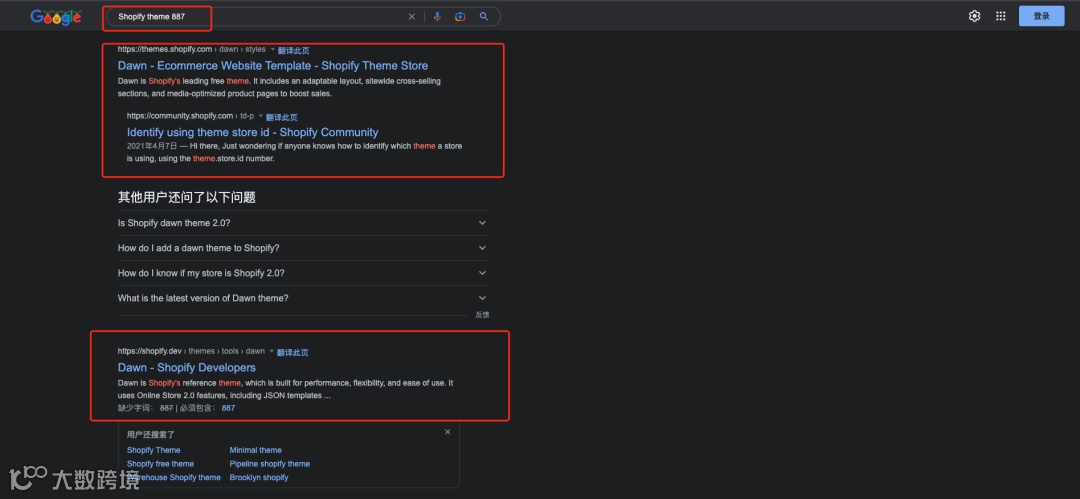Expand 'How do I add a dawn theme' question
Image resolution: width=1080 pixels, height=499 pixels.
[303, 248]
